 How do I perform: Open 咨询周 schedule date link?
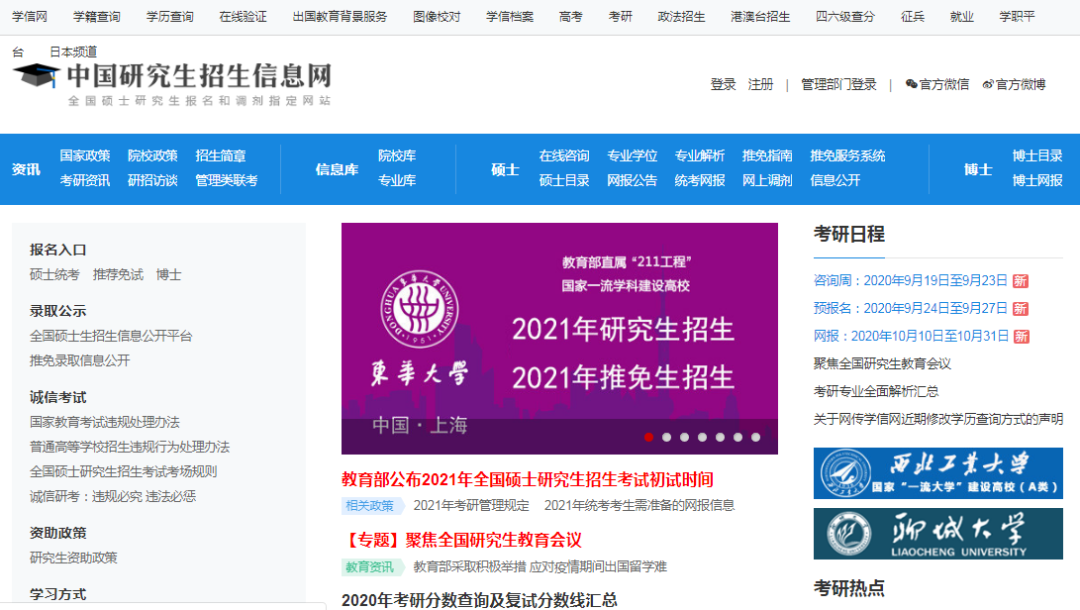[911, 281]
